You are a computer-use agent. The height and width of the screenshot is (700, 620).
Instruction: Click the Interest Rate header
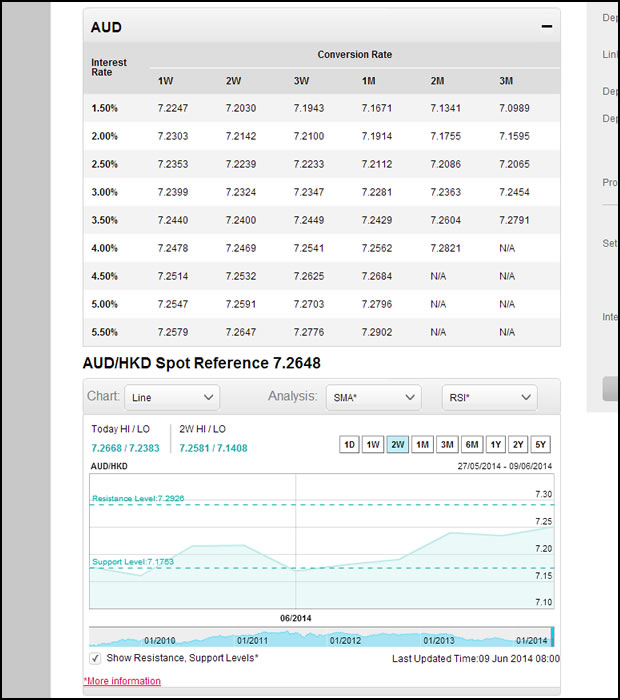(109, 67)
